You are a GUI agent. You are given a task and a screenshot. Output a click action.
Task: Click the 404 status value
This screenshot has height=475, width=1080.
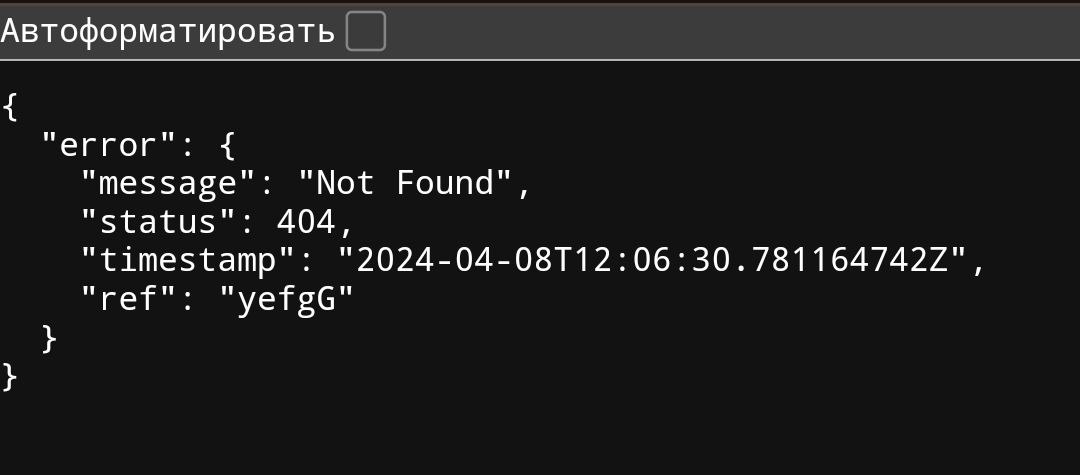306,222
